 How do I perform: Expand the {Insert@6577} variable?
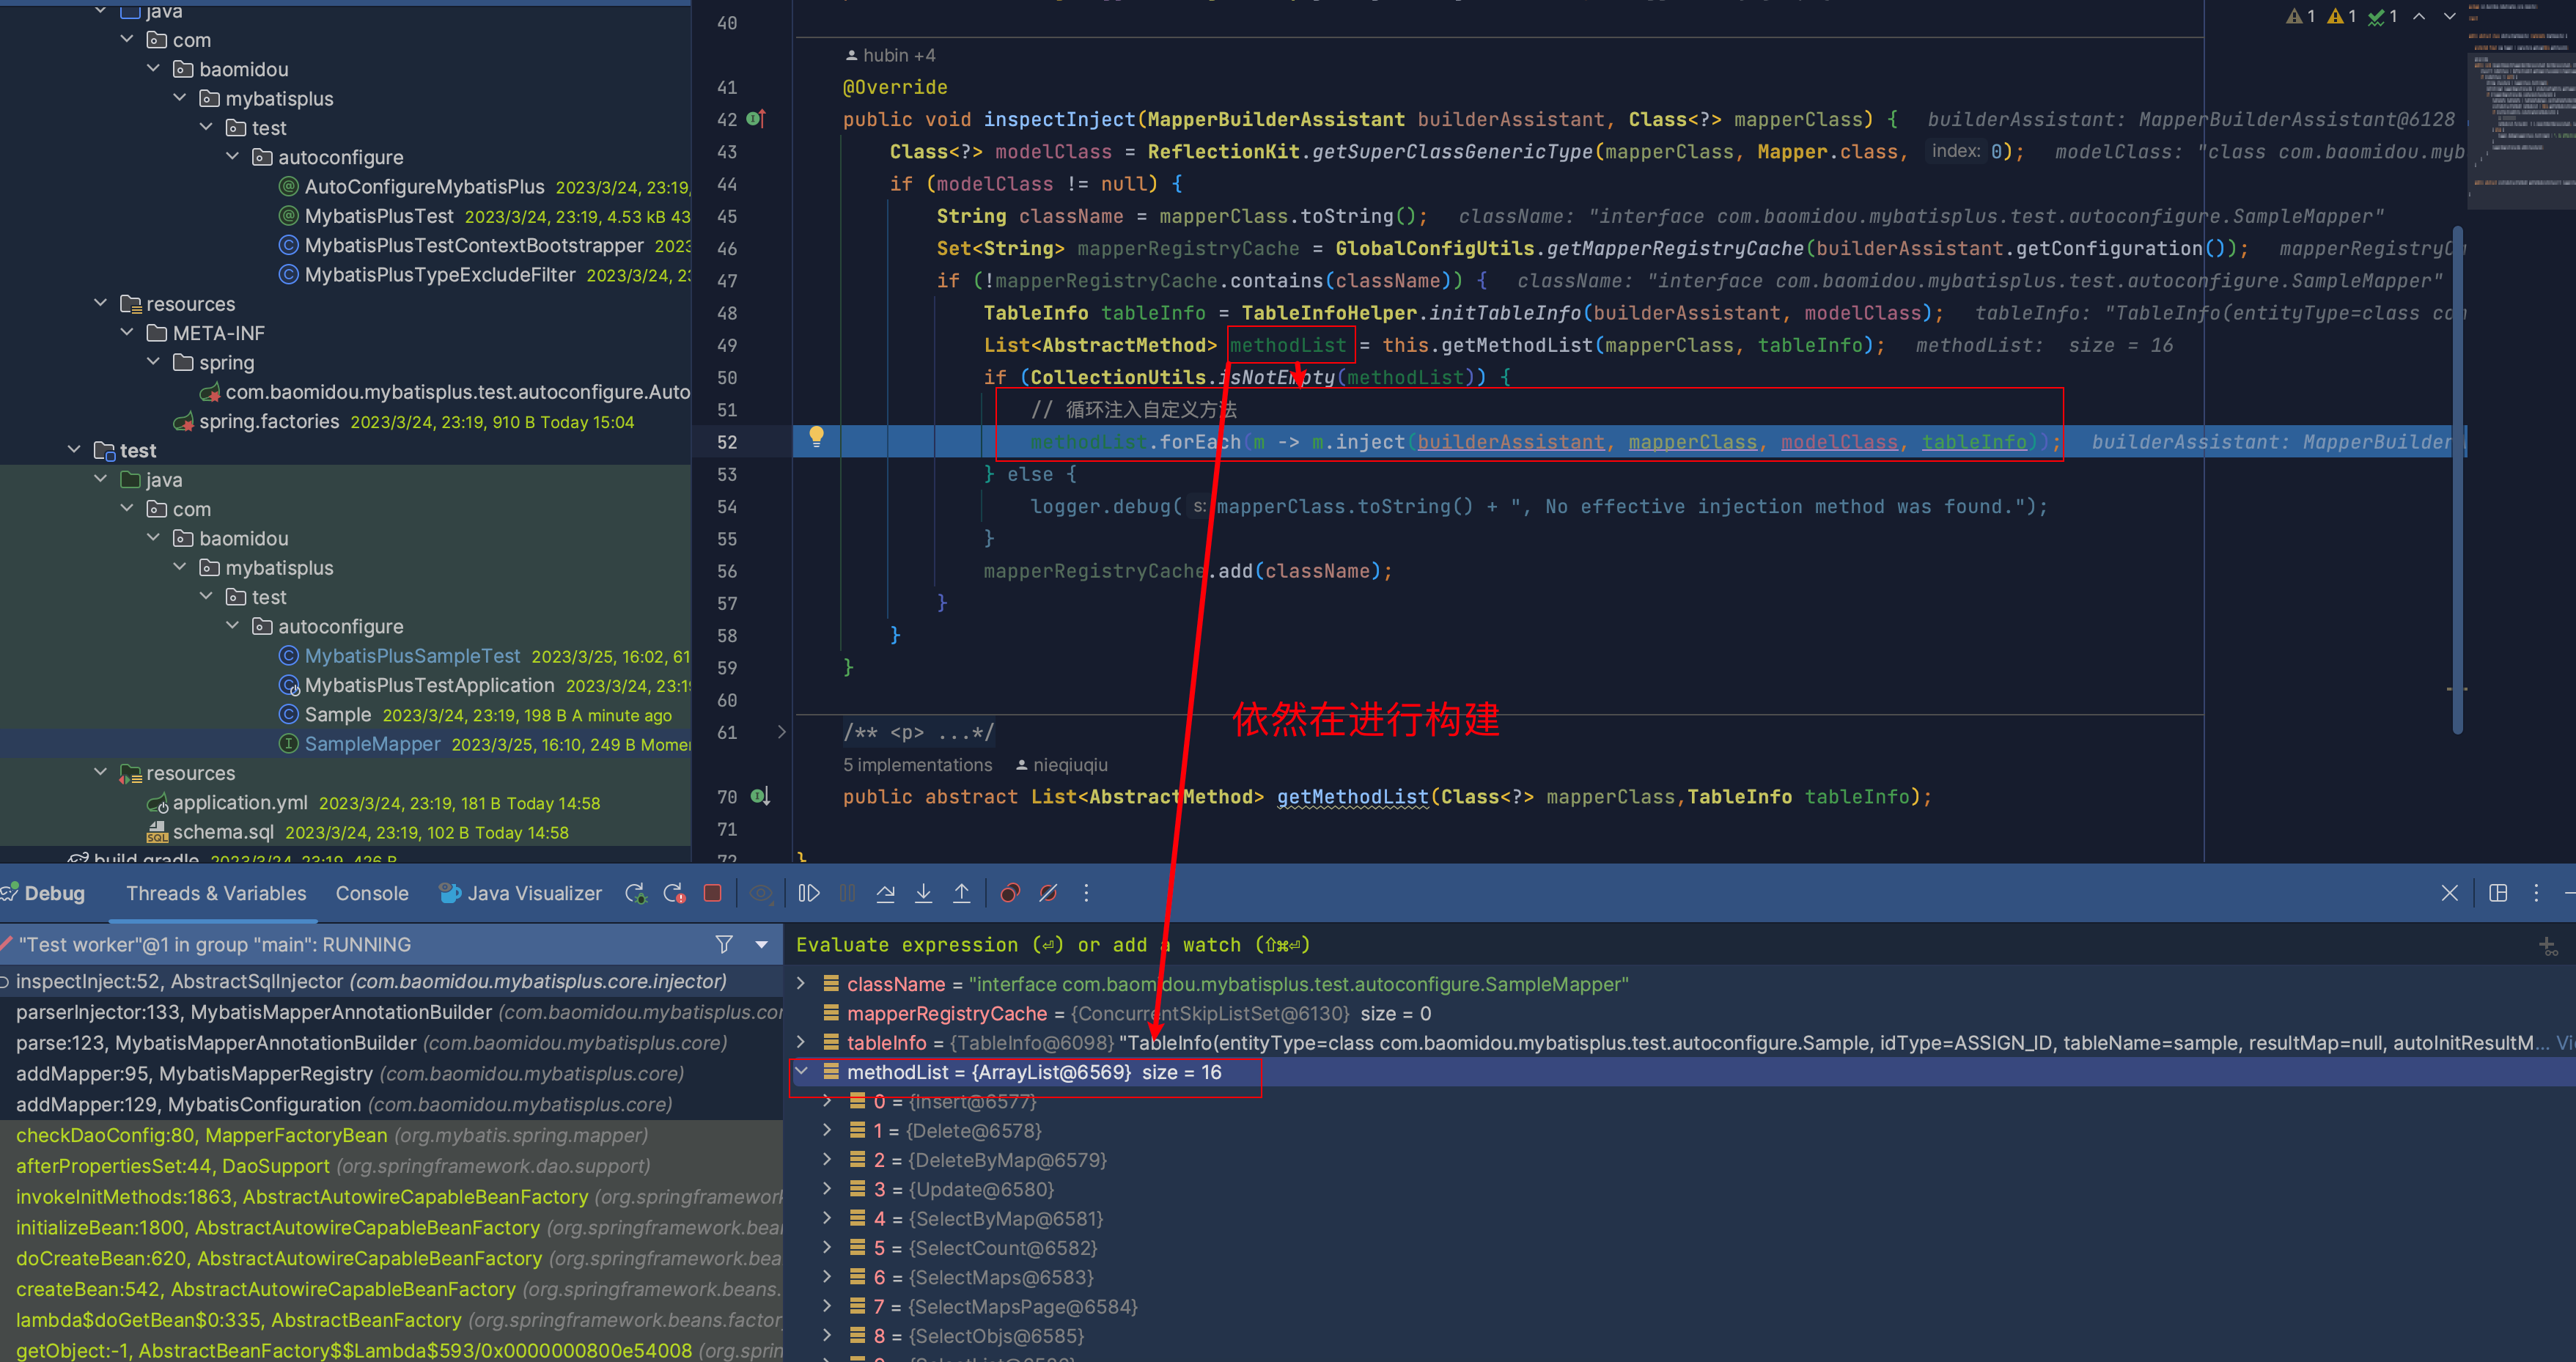827,1100
